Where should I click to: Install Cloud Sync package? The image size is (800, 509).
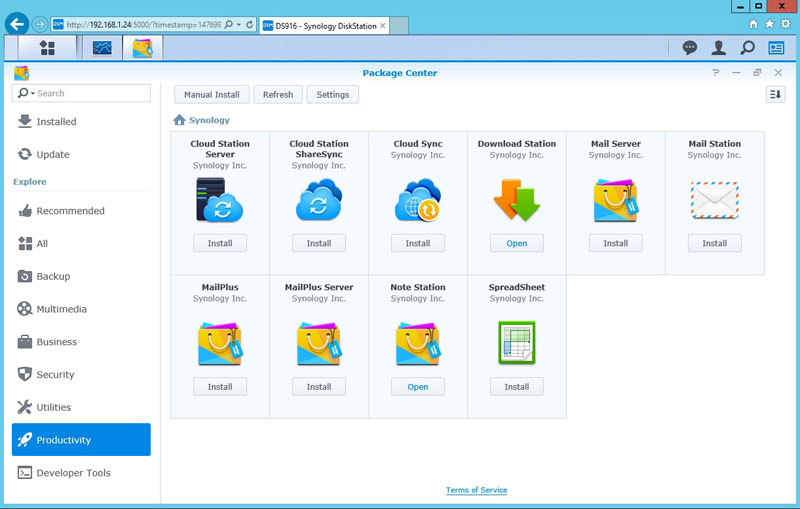[418, 243]
